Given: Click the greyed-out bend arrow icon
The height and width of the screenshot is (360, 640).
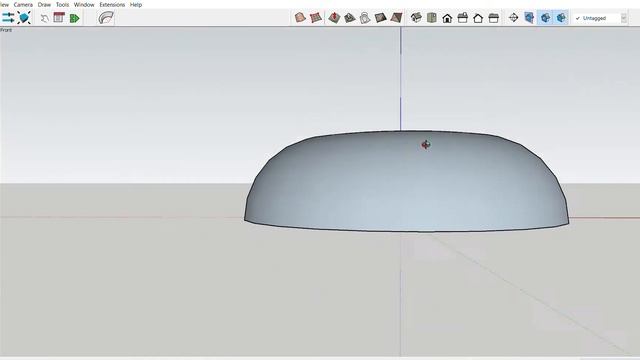Looking at the screenshot, I should click(44, 18).
